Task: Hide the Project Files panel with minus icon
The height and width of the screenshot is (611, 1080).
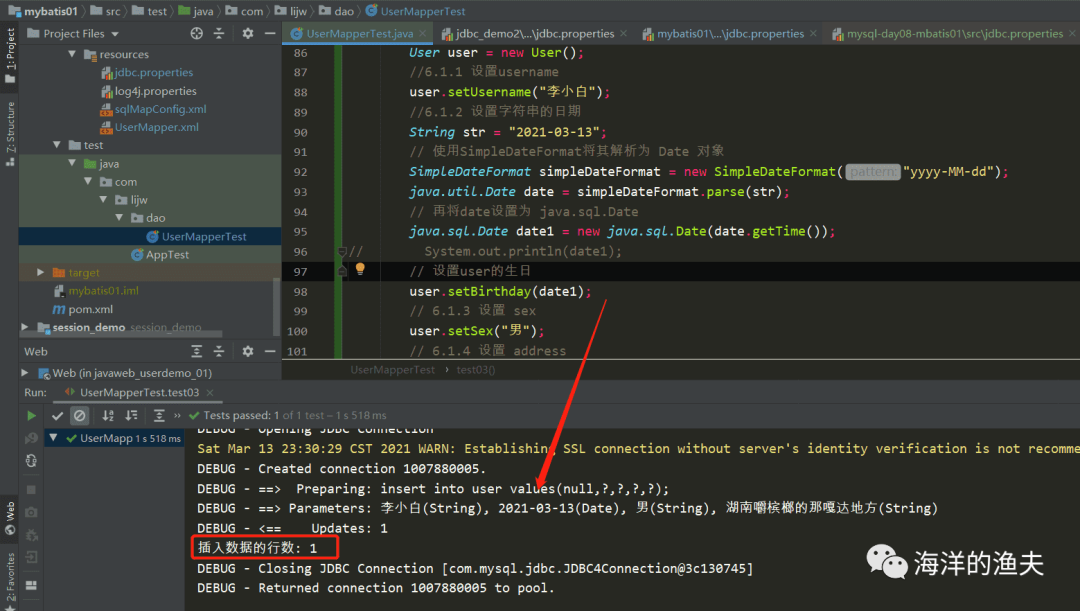Action: point(270,33)
